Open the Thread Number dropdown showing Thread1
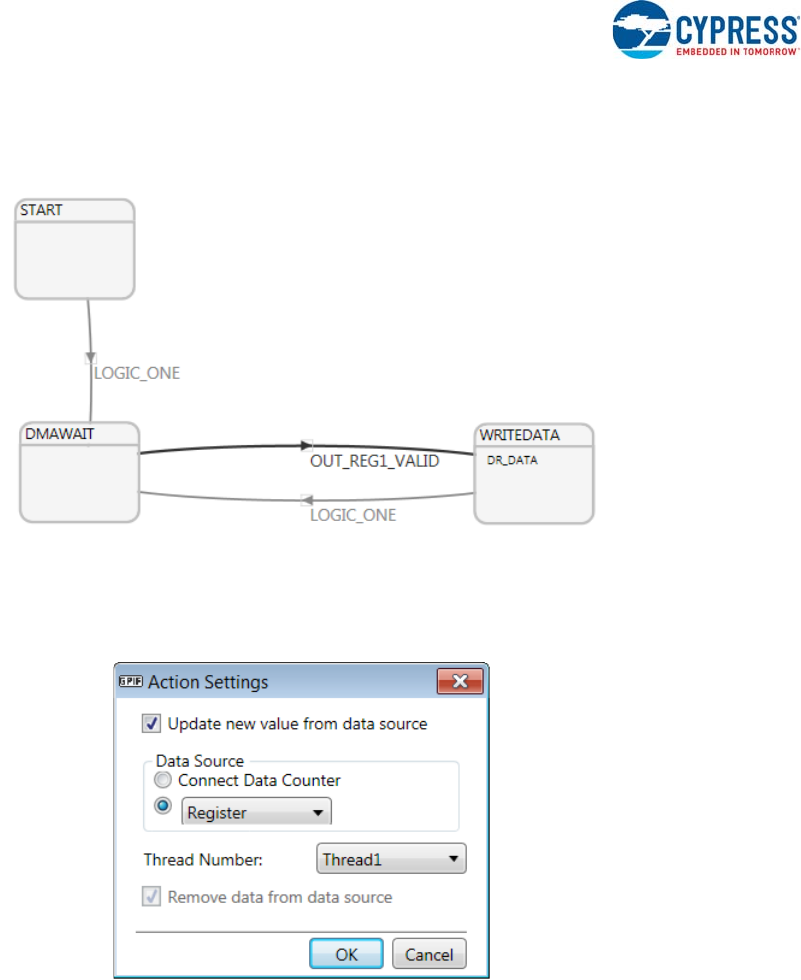The height and width of the screenshot is (980, 801). click(x=391, y=859)
